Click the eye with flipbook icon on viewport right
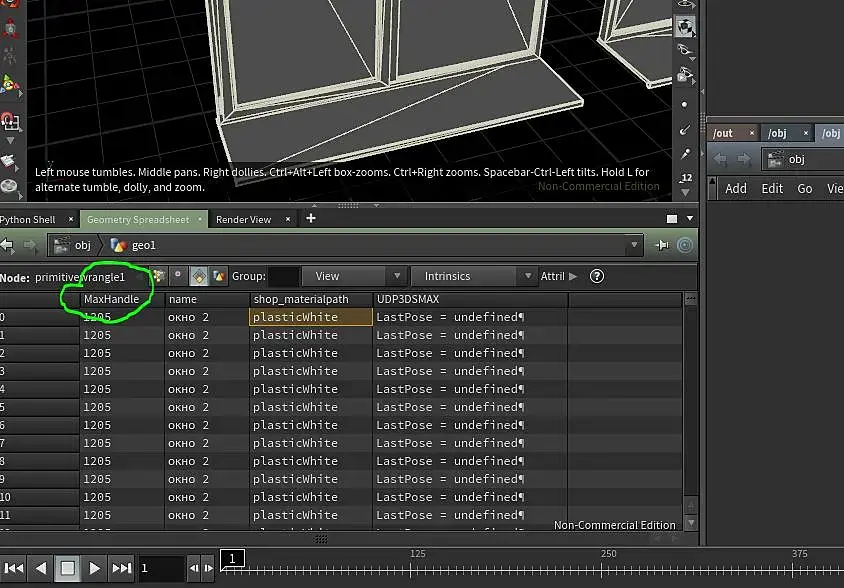Viewport: 844px width, 588px height. coord(685,75)
